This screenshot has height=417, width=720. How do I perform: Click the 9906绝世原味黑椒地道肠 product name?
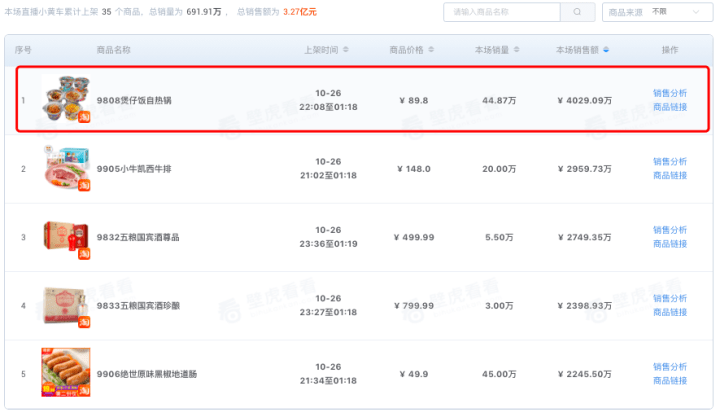click(146, 374)
